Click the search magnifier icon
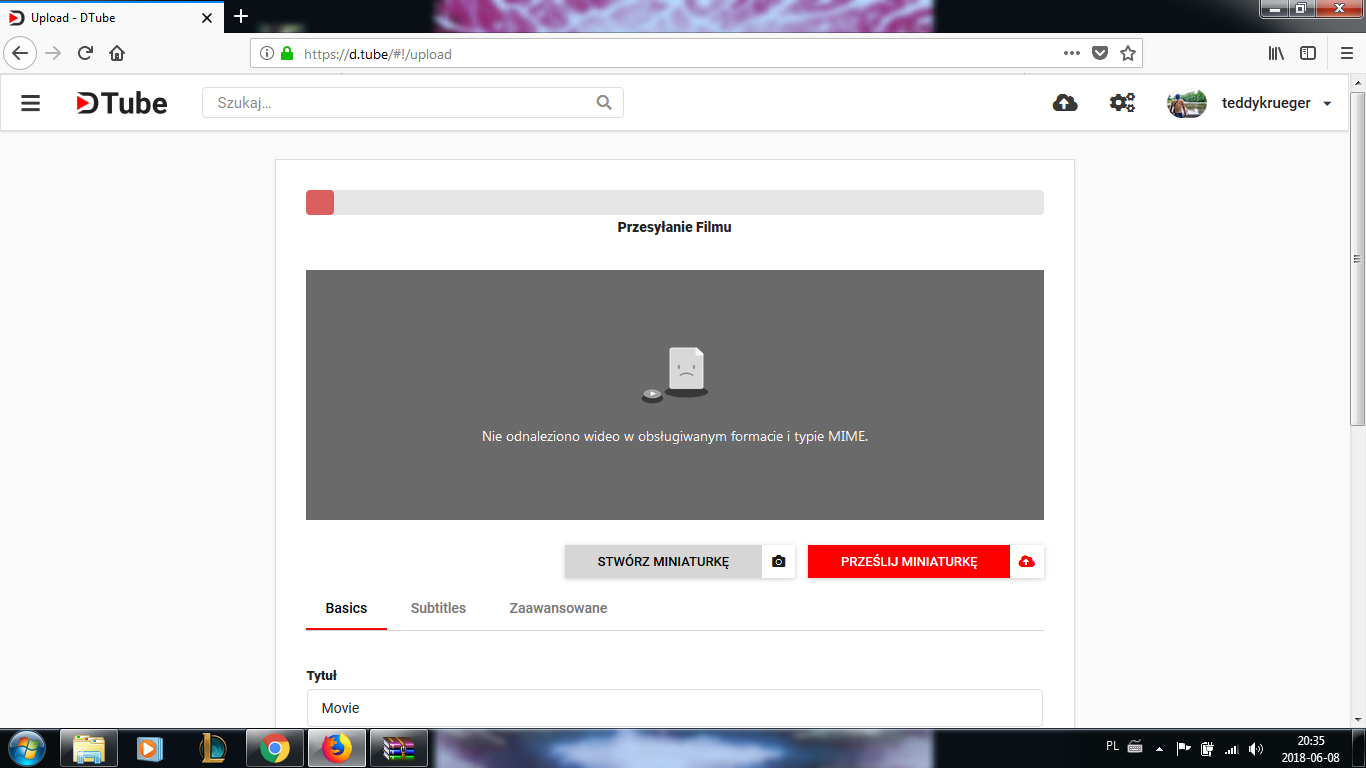This screenshot has width=1366, height=768. 604,102
